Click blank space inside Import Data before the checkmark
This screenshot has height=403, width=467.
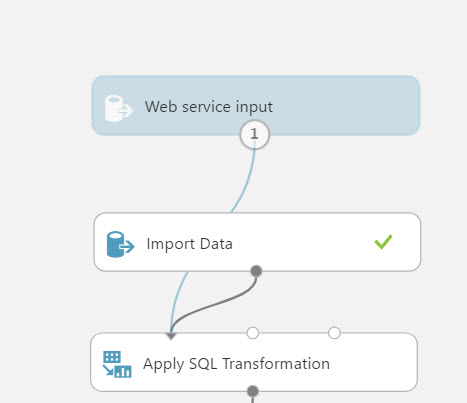pos(300,243)
